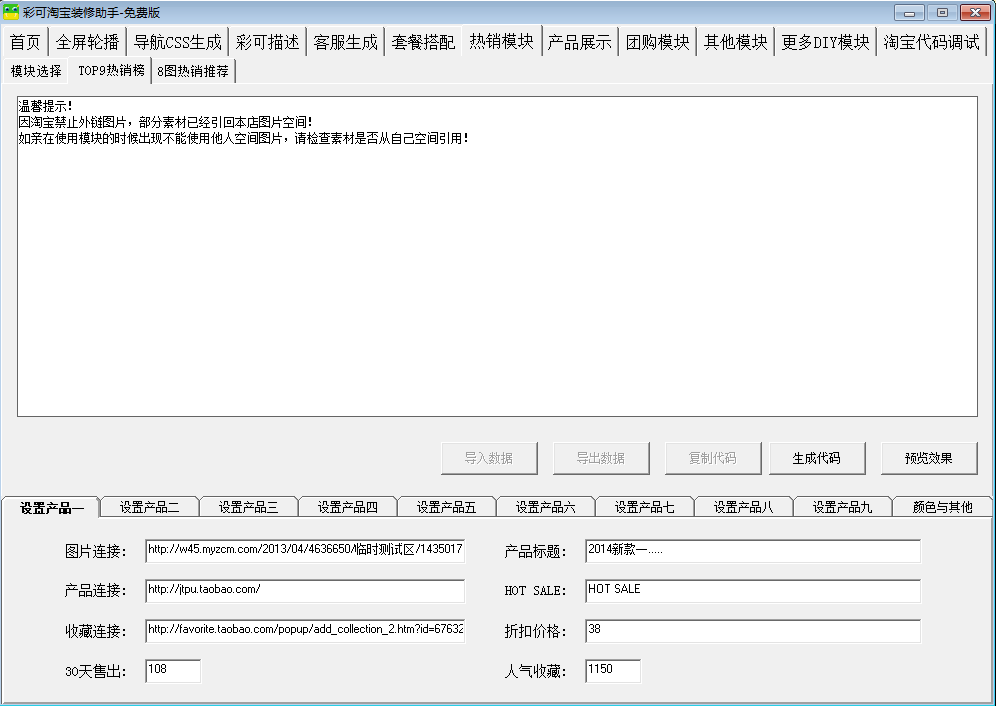The height and width of the screenshot is (706, 996).
Task: Minimize the application window
Action: click(x=908, y=12)
